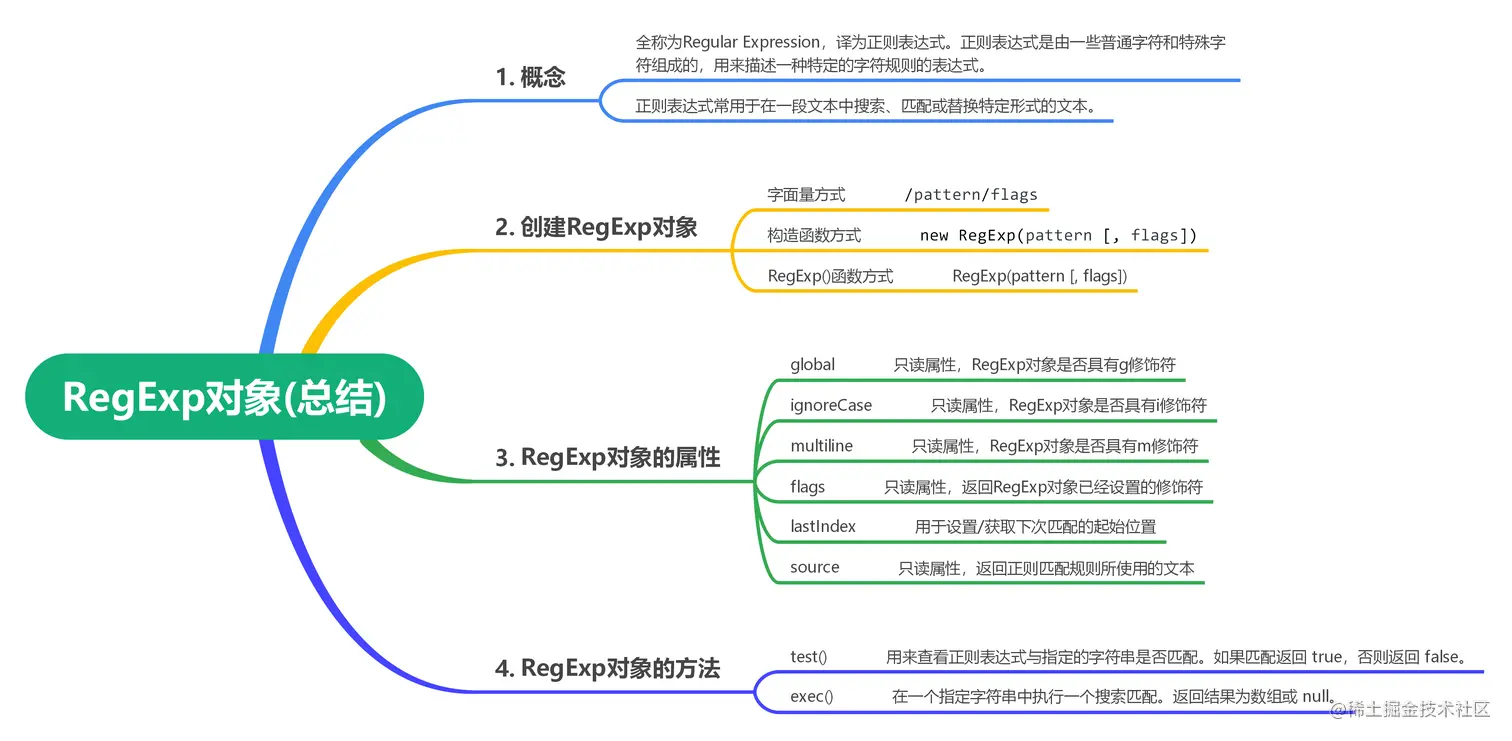Select the branch node 1. 概念

[x=531, y=77]
